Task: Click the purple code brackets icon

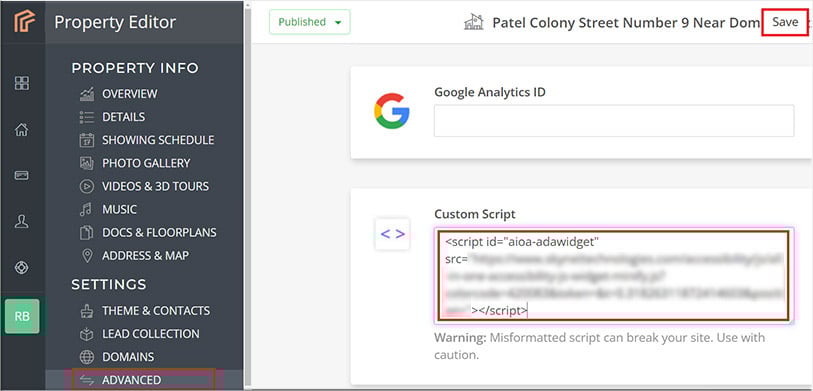Action: click(x=393, y=234)
